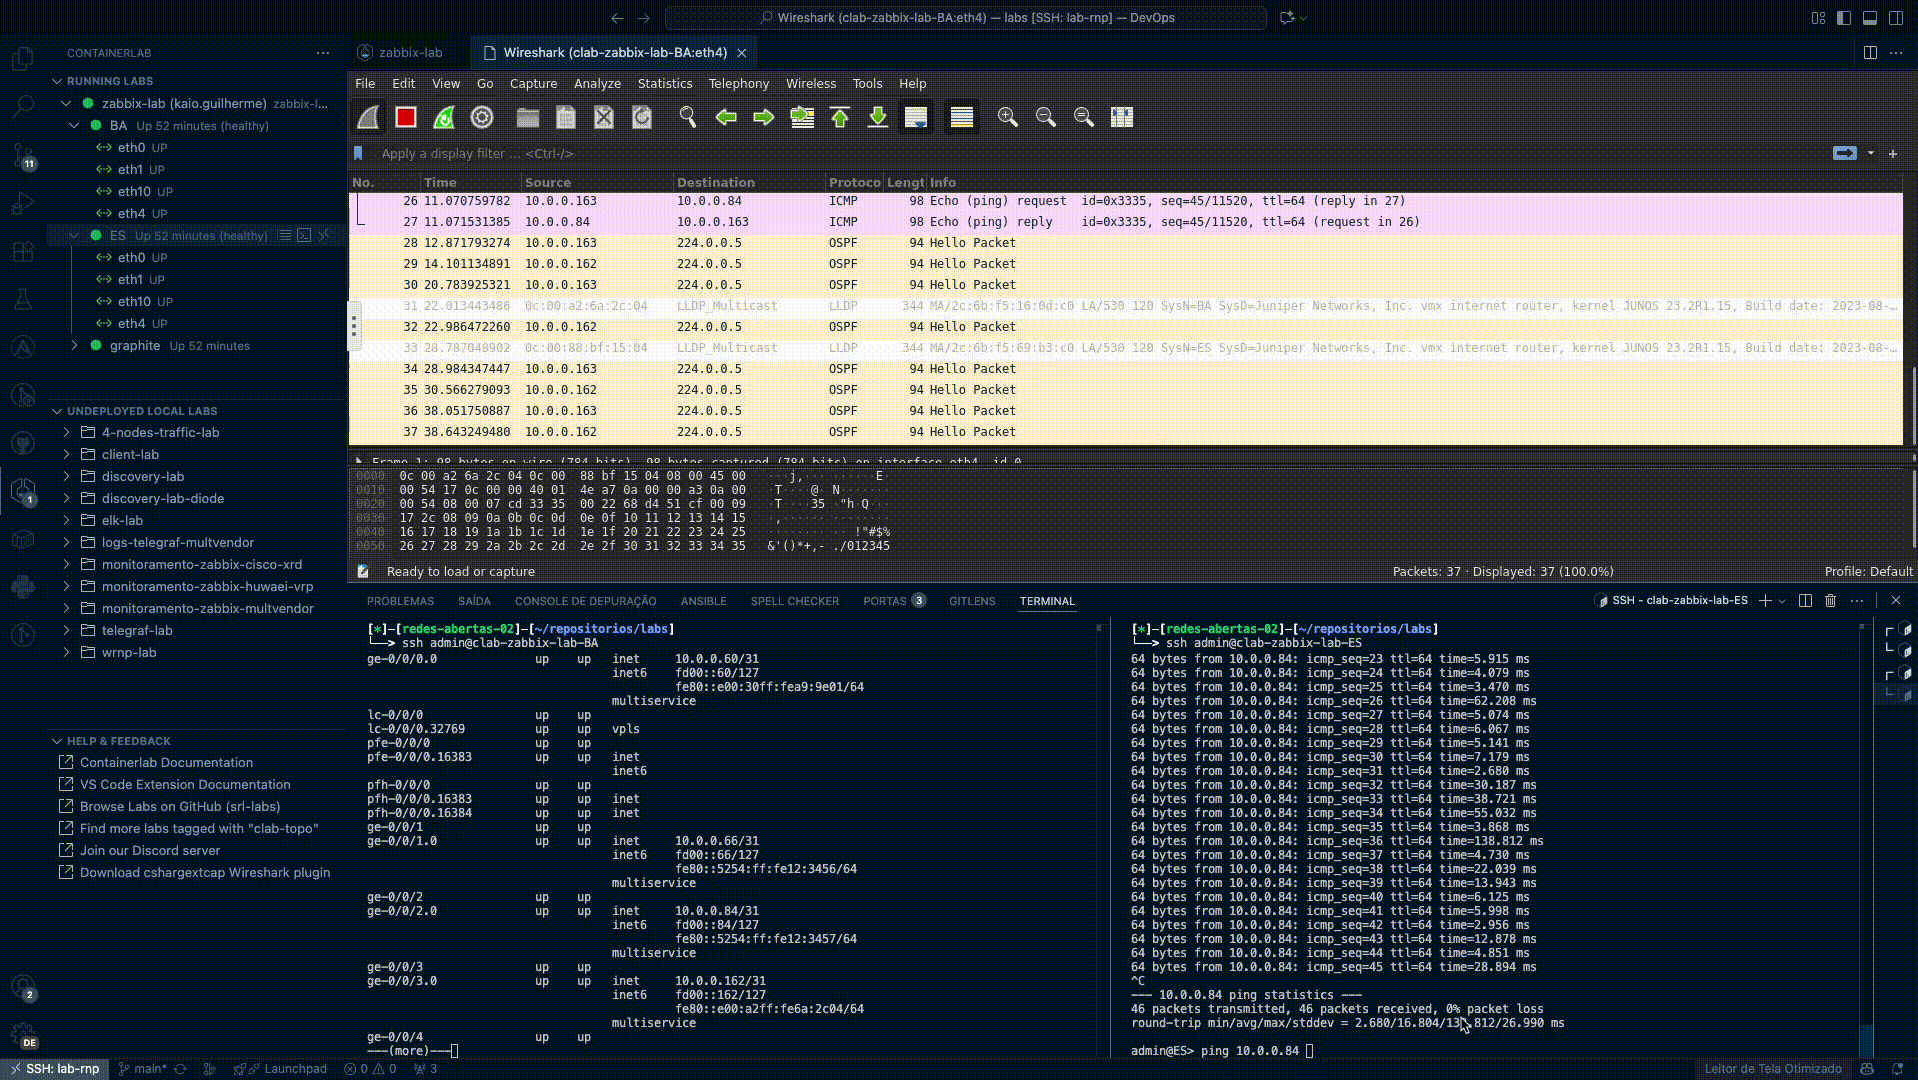This screenshot has width=1918, height=1080.
Task: Click the Find packet magnifier icon
Action: (x=688, y=118)
